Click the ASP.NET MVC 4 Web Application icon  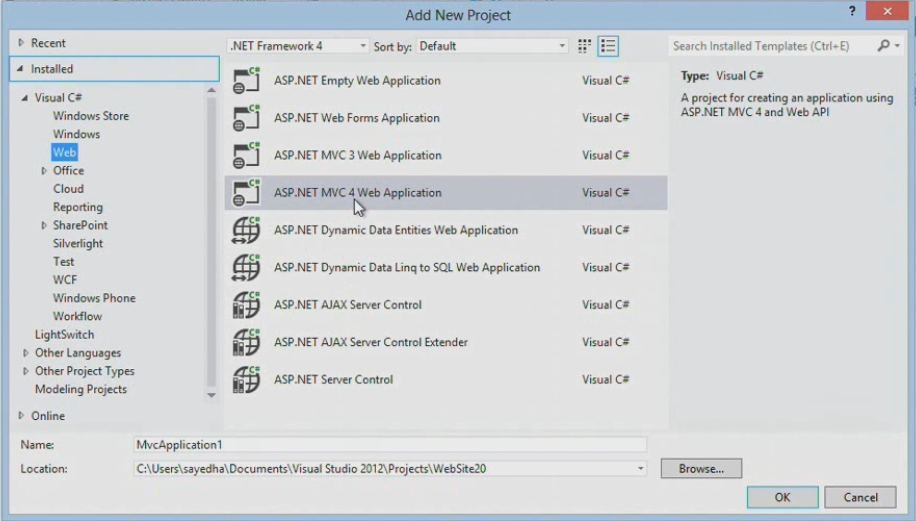pos(246,193)
